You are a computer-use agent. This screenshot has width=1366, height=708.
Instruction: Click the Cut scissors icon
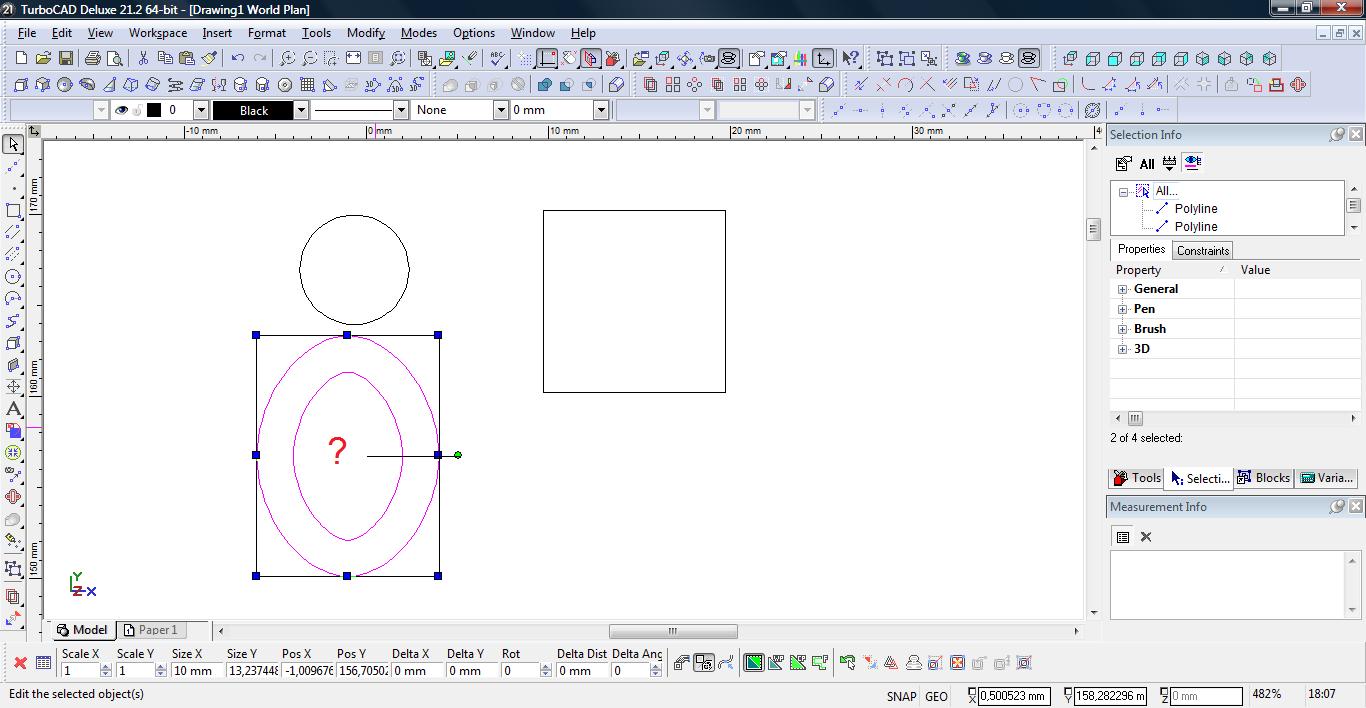[x=143, y=59]
